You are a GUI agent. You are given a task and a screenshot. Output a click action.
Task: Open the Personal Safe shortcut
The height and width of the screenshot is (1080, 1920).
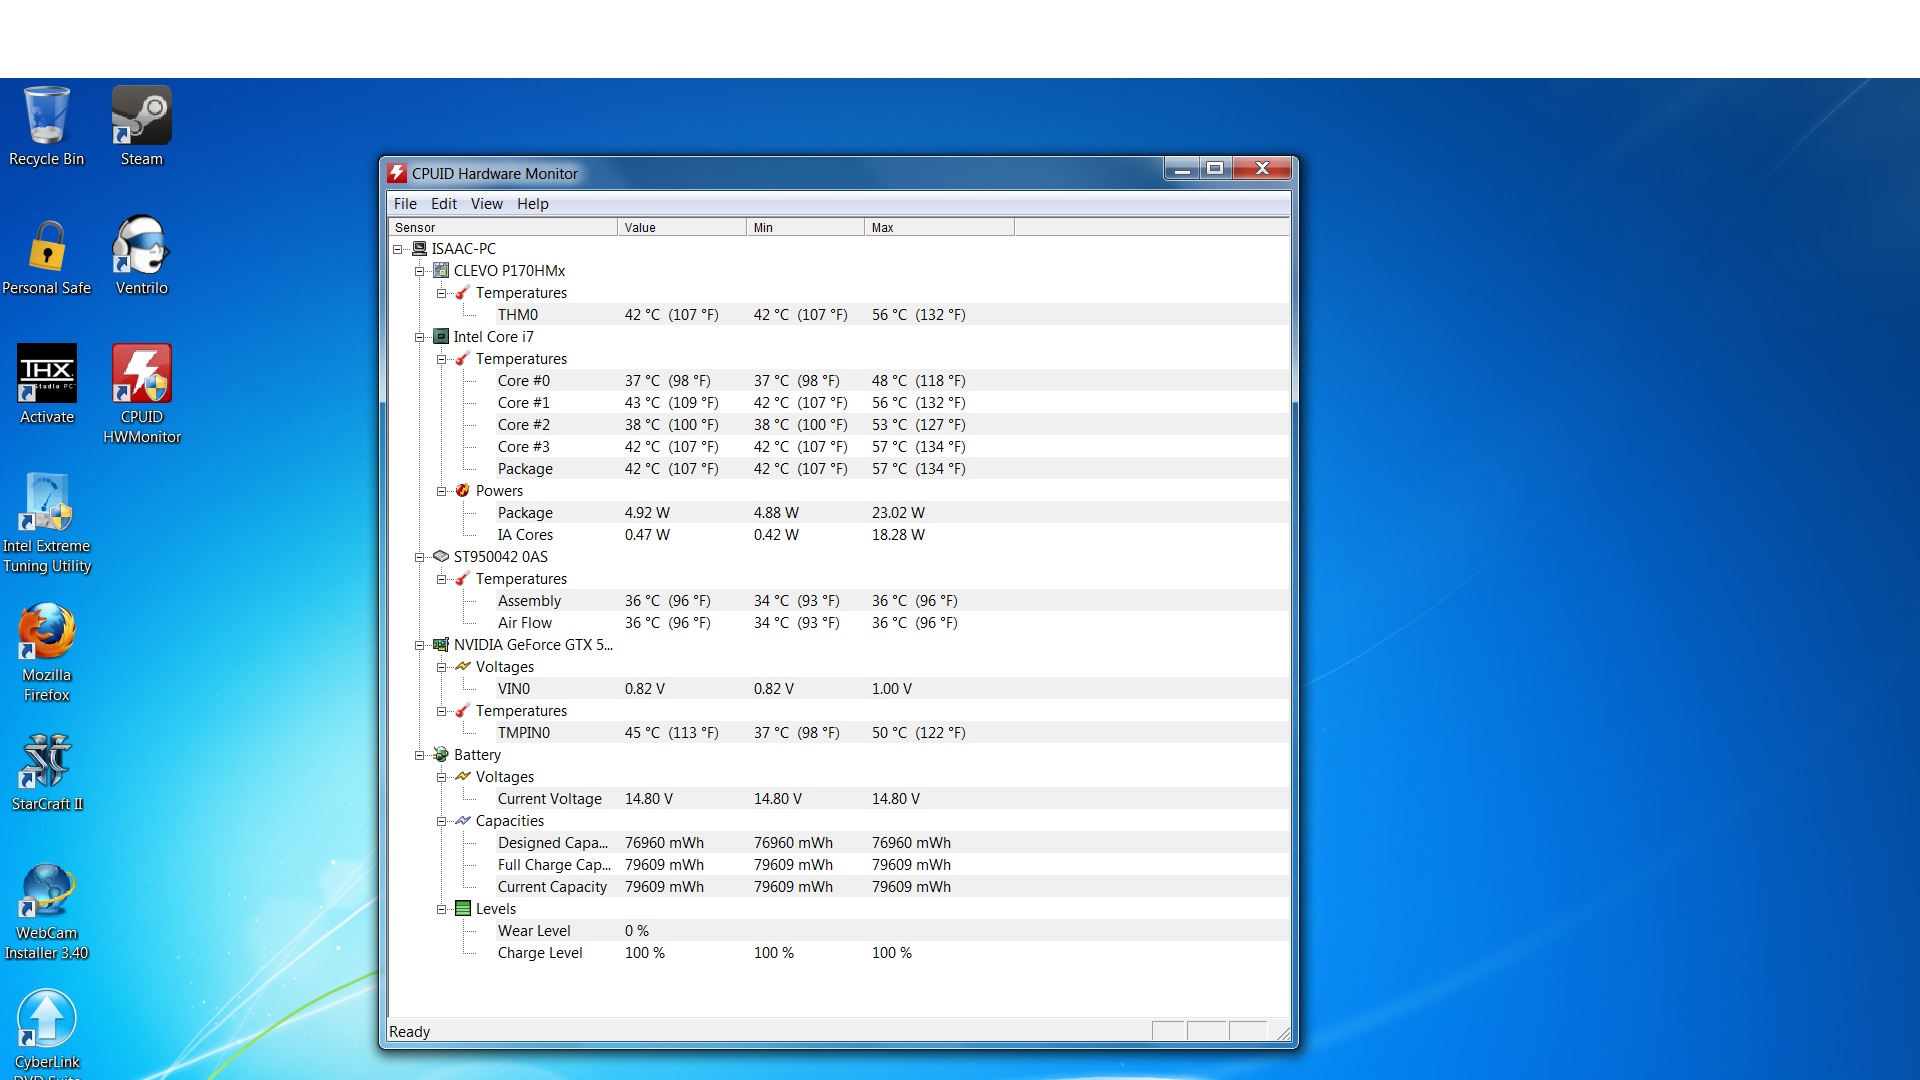pos(46,257)
